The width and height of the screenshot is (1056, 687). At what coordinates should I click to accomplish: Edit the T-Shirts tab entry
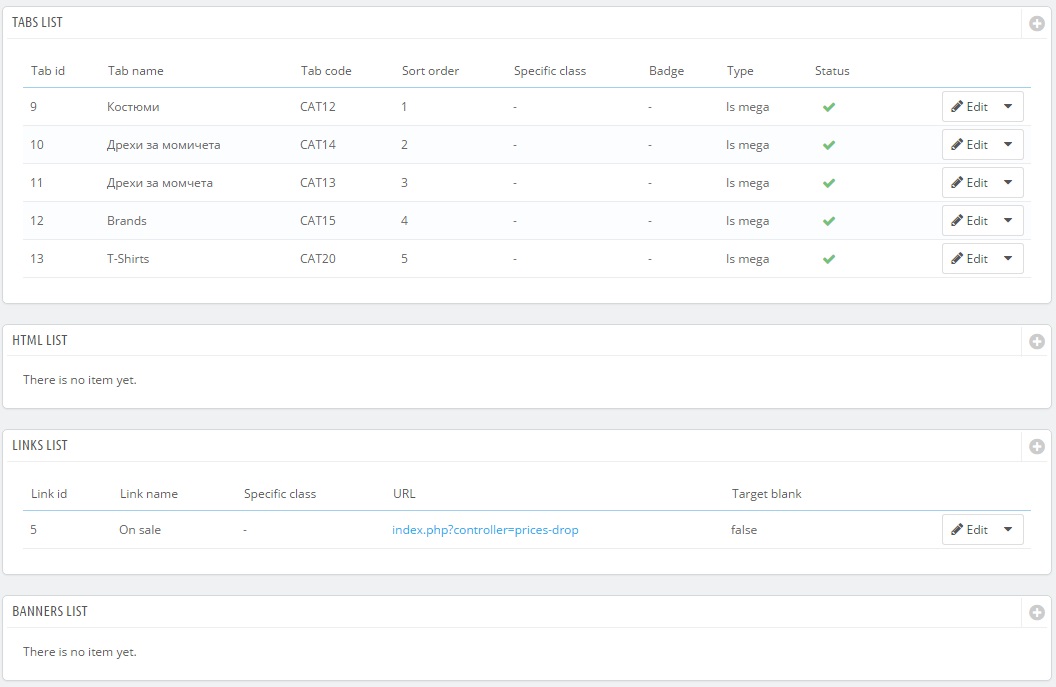[x=969, y=259]
